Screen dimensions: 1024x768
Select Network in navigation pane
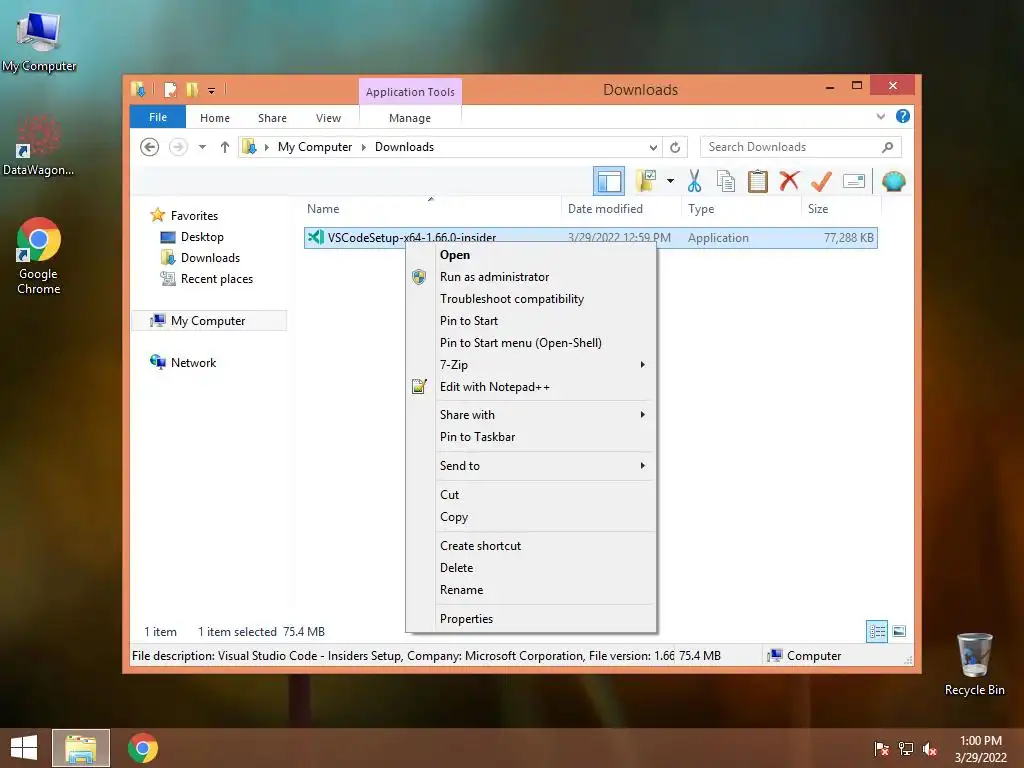click(193, 363)
